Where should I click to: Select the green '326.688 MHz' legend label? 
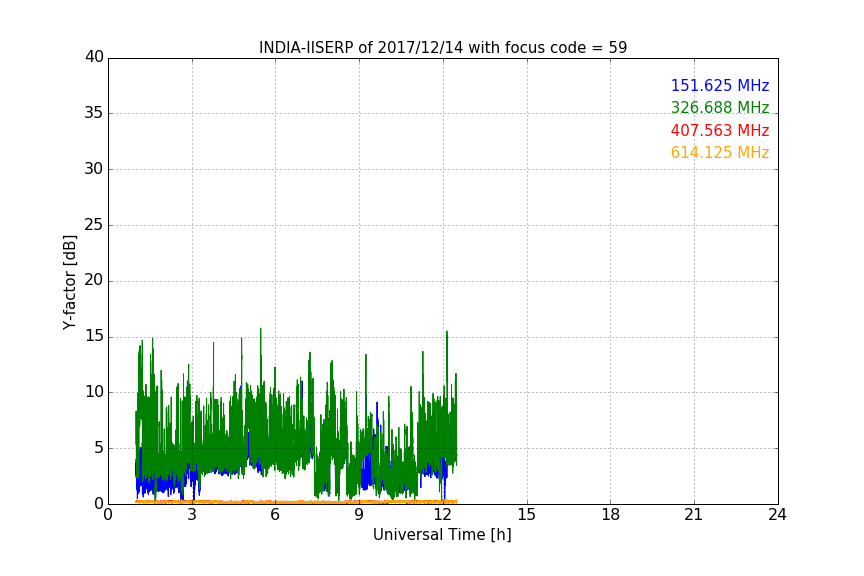pos(720,107)
